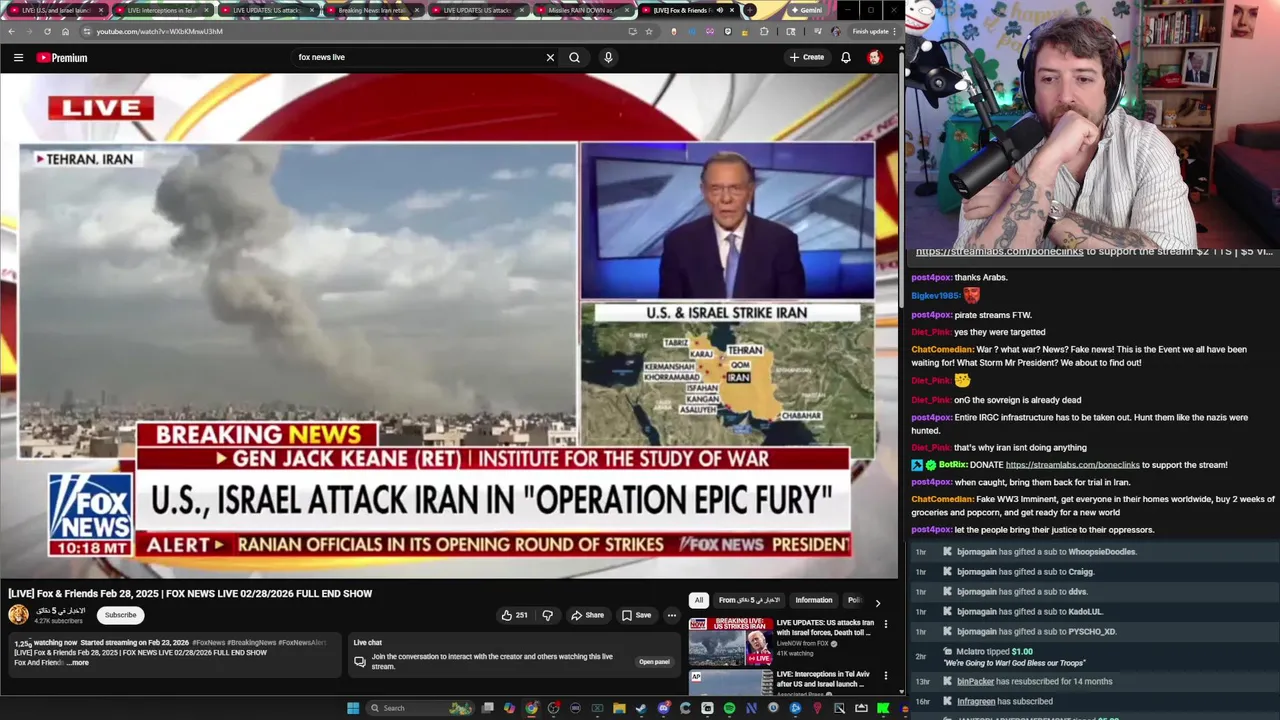Open the YouTube account avatar menu
This screenshot has height=720, width=1280.
tap(875, 58)
